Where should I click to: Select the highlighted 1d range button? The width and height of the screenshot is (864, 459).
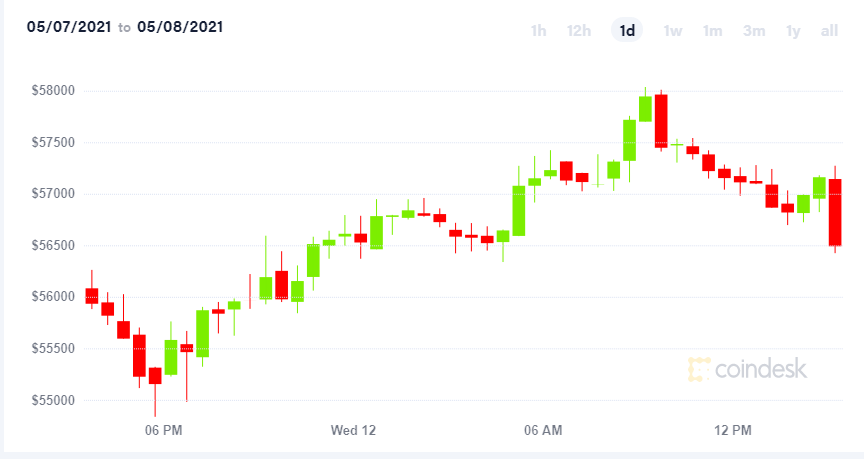coord(627,30)
